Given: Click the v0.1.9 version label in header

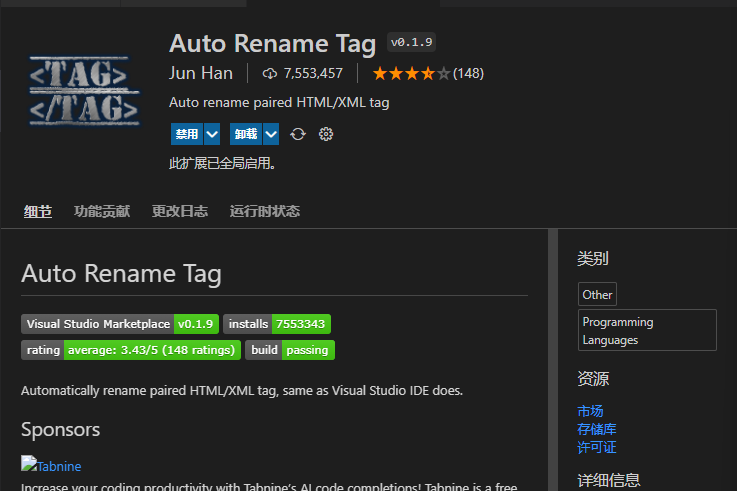Looking at the screenshot, I should (x=411, y=42).
